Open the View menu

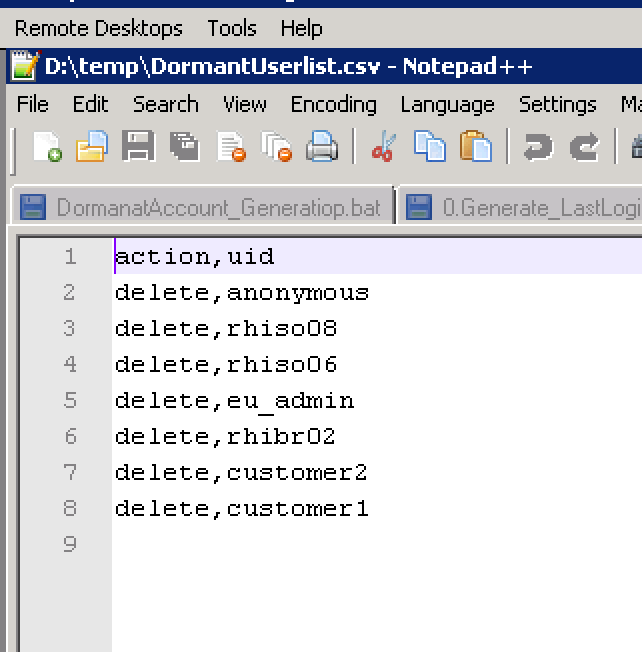coord(244,104)
